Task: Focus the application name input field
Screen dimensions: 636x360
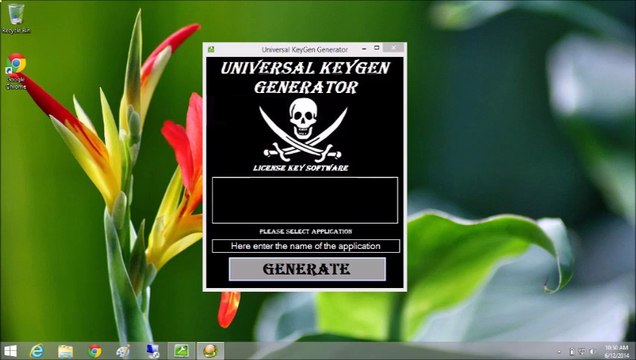Action: (305, 246)
